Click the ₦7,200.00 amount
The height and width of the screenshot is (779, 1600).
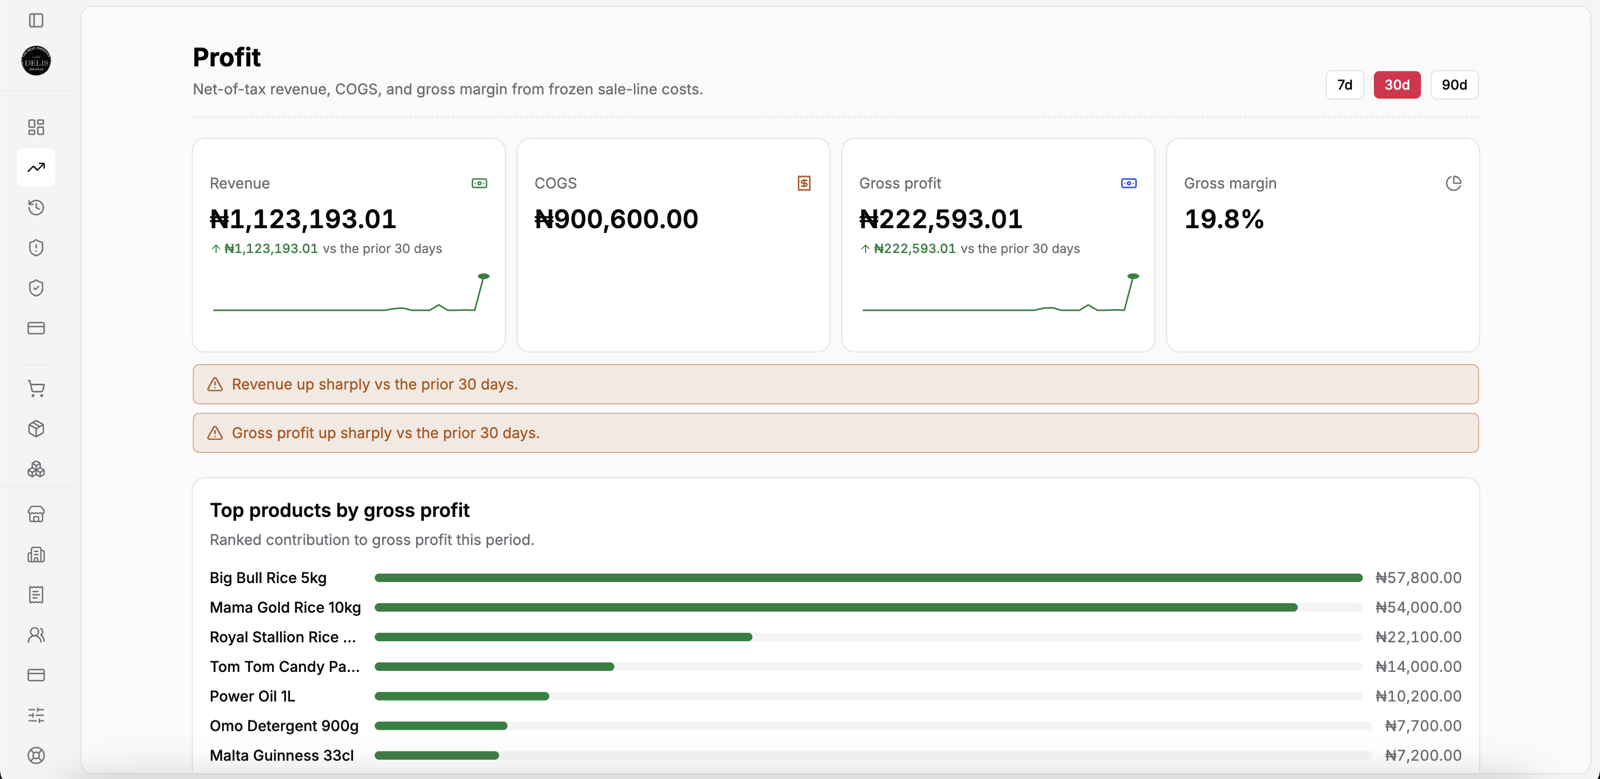click(1423, 755)
